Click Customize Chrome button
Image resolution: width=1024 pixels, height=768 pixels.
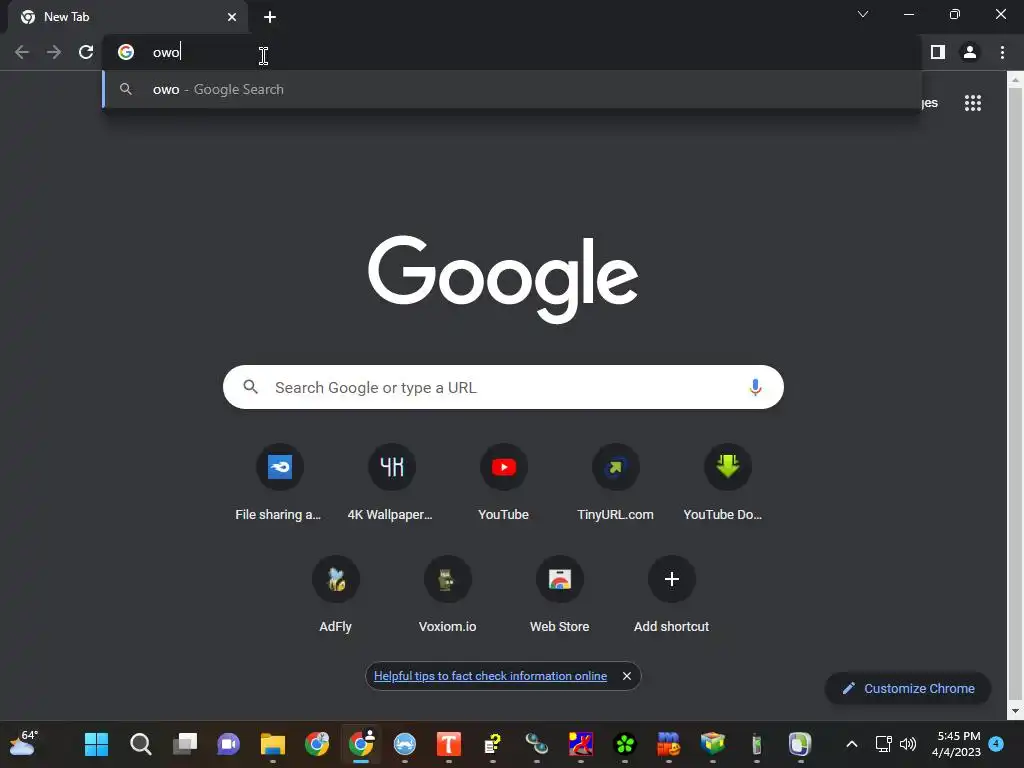pyautogui.click(x=908, y=688)
